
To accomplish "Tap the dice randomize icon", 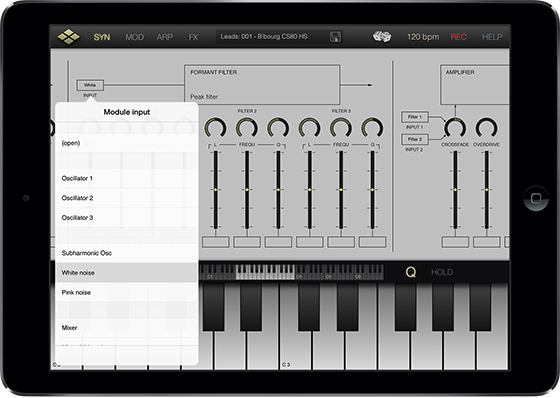I will point(382,36).
